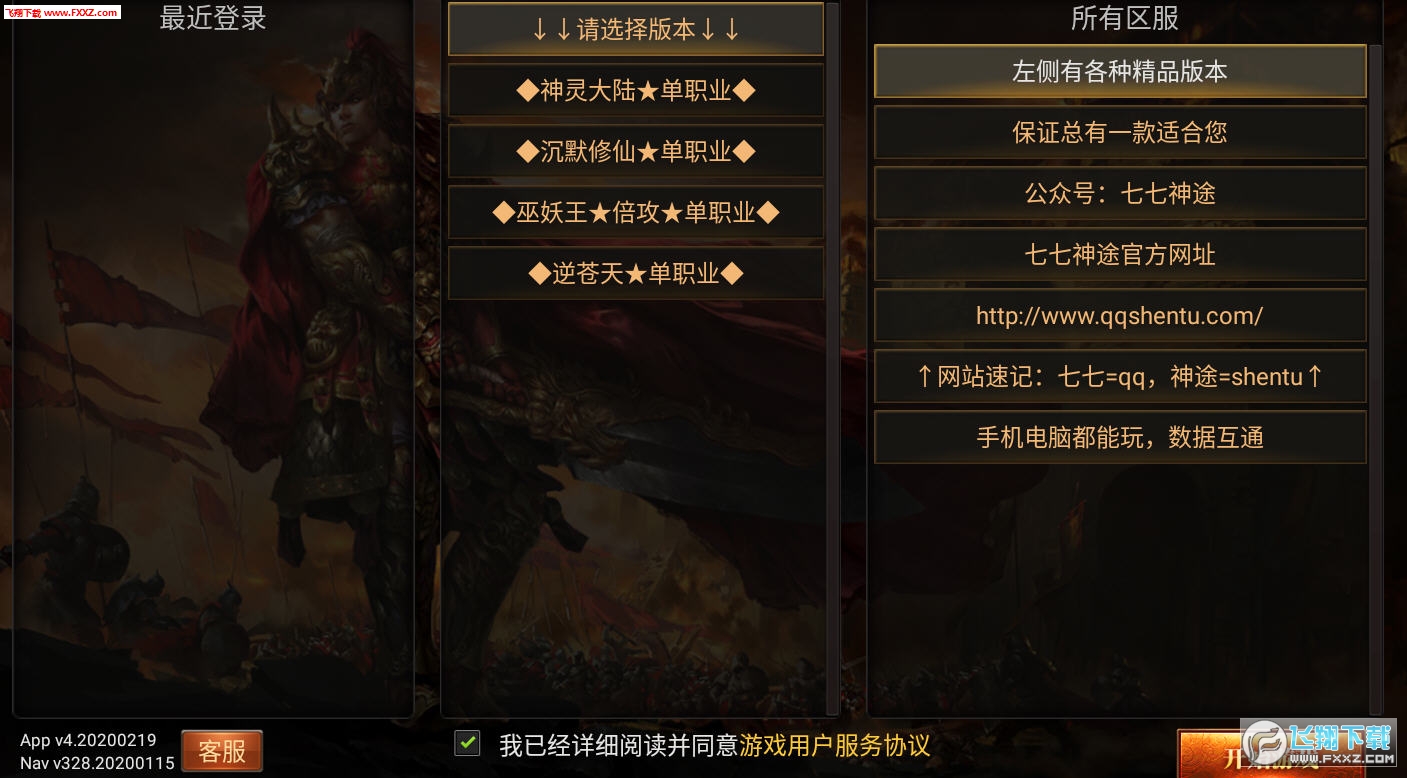Open the 七七神途官方网址 entry
1407x778 pixels.
click(1120, 254)
